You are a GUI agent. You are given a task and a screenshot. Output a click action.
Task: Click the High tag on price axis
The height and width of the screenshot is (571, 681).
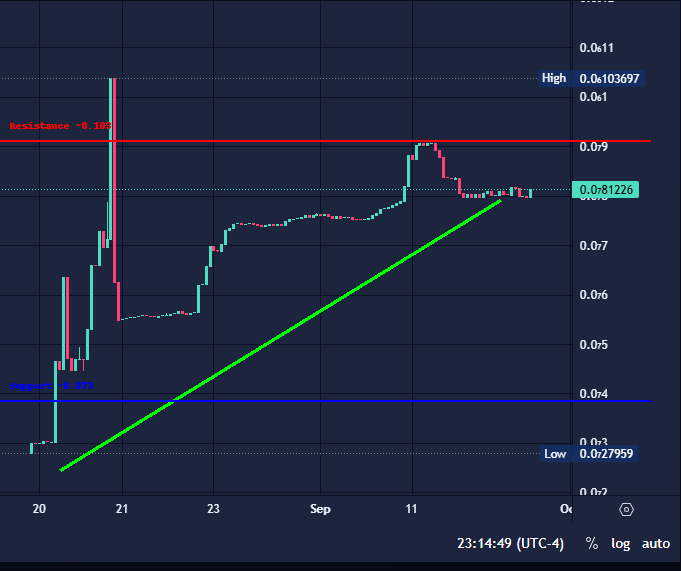[554, 78]
